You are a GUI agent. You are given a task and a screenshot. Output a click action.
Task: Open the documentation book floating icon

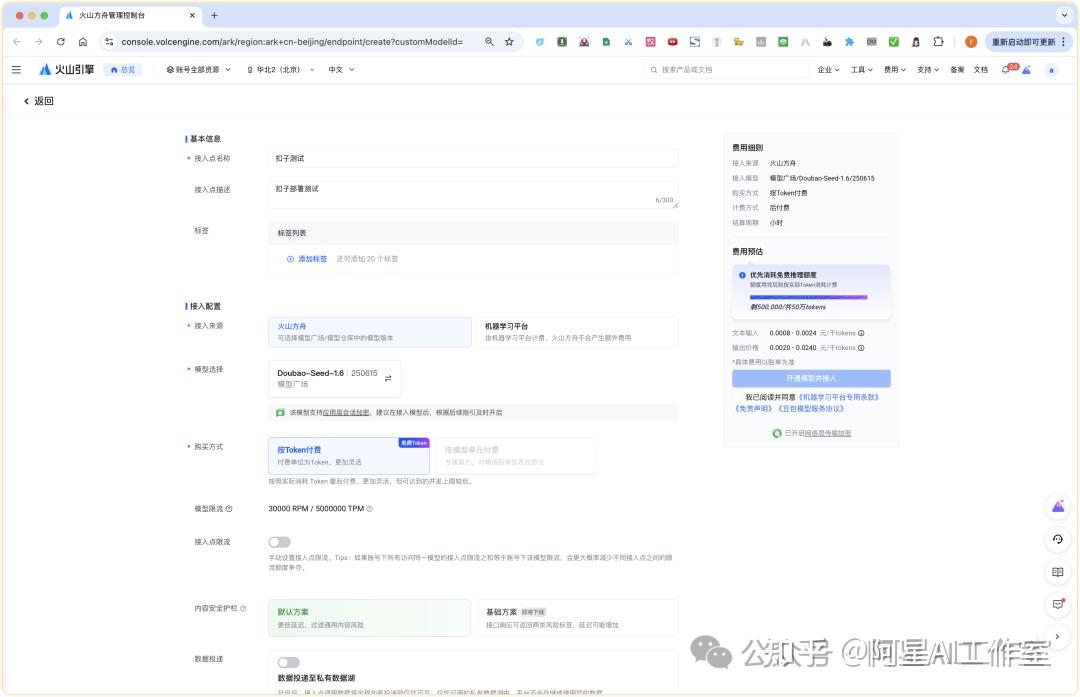pos(1057,572)
